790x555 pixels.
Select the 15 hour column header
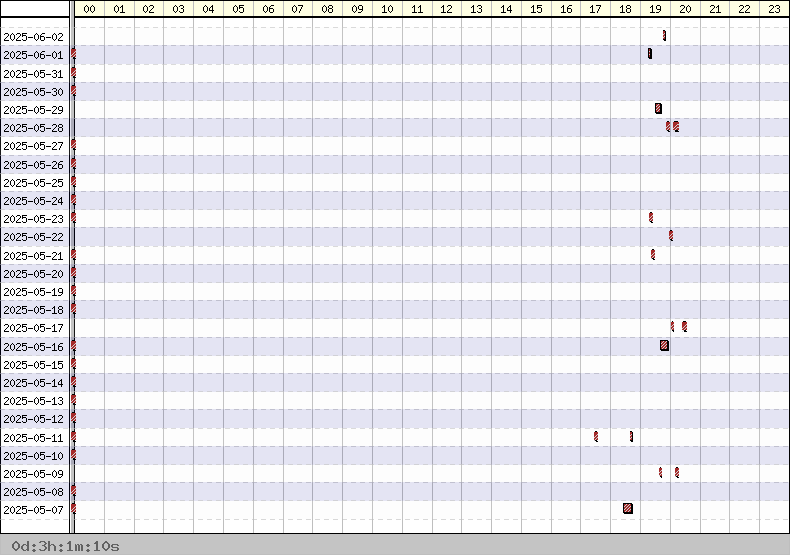click(x=537, y=9)
